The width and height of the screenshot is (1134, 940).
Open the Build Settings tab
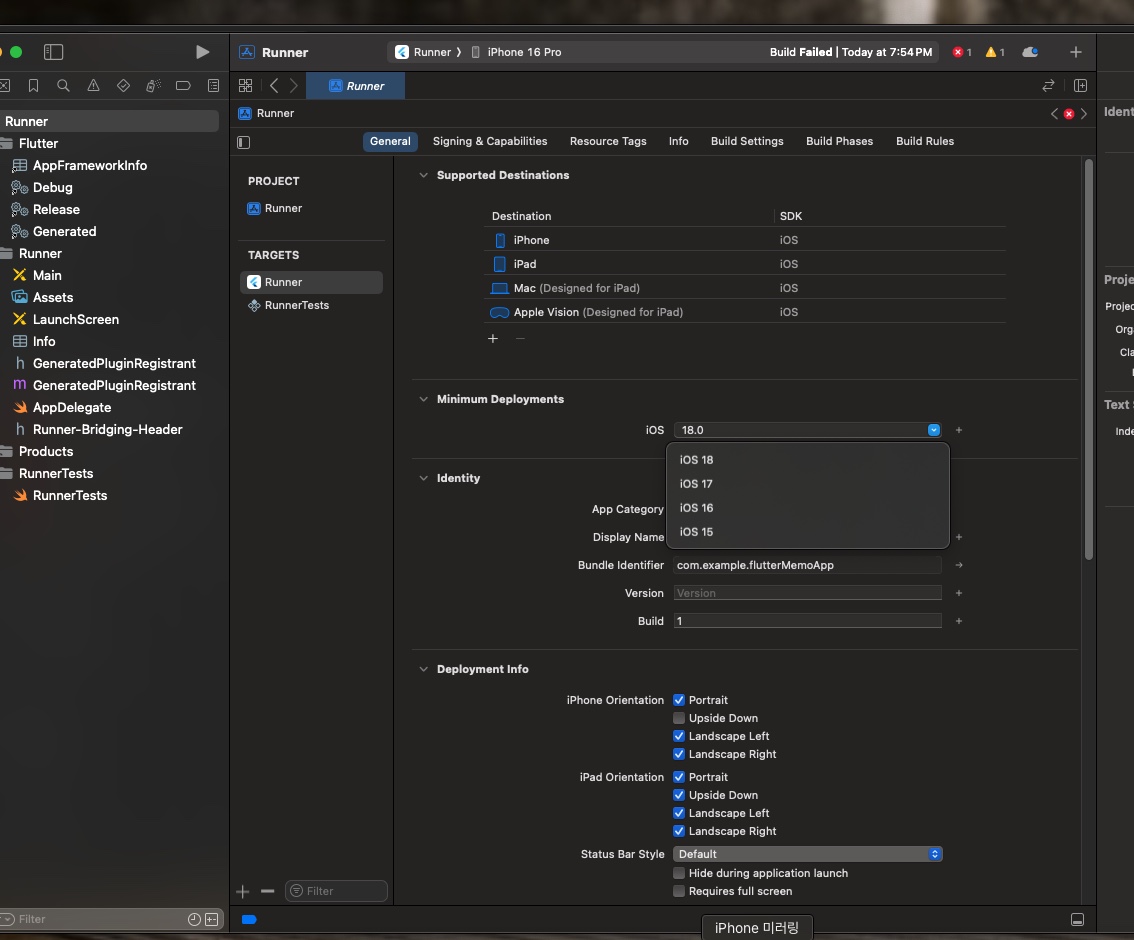point(747,141)
